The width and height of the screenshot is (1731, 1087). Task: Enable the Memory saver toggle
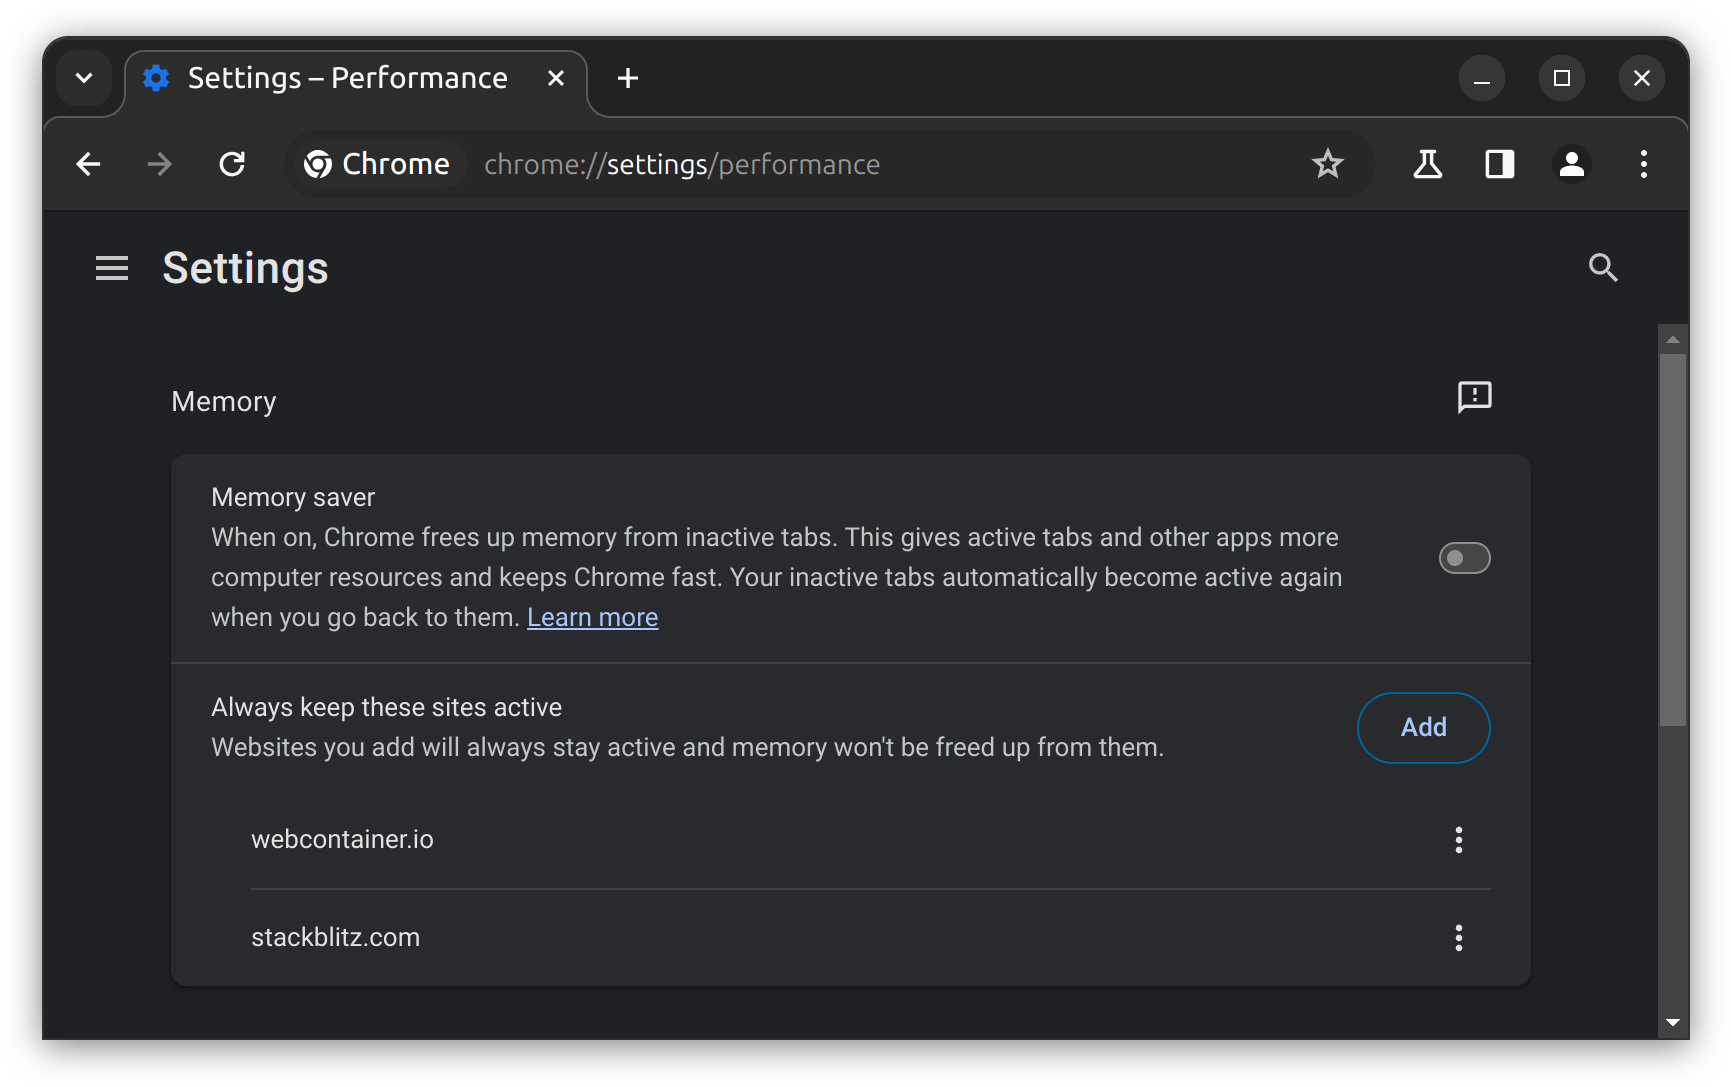click(x=1464, y=558)
